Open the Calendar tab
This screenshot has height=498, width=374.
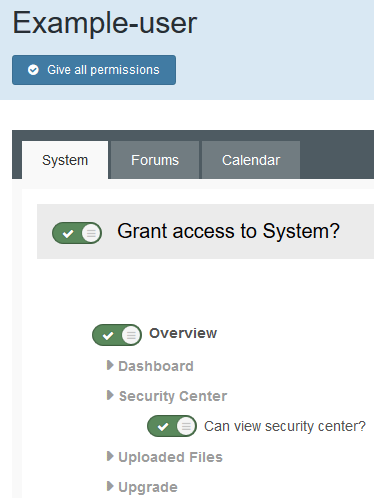click(251, 160)
